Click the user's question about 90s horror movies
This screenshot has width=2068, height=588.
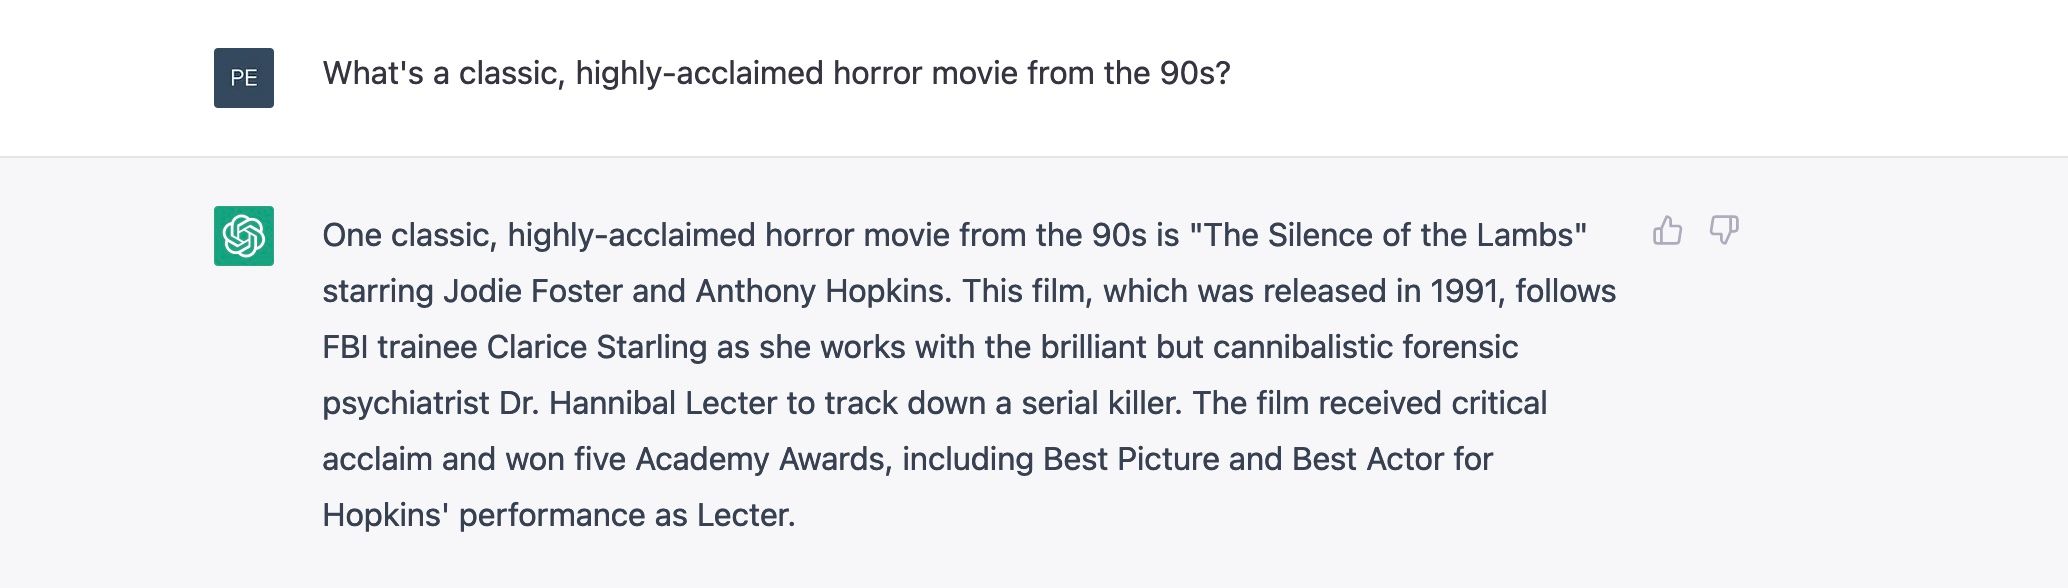point(776,73)
